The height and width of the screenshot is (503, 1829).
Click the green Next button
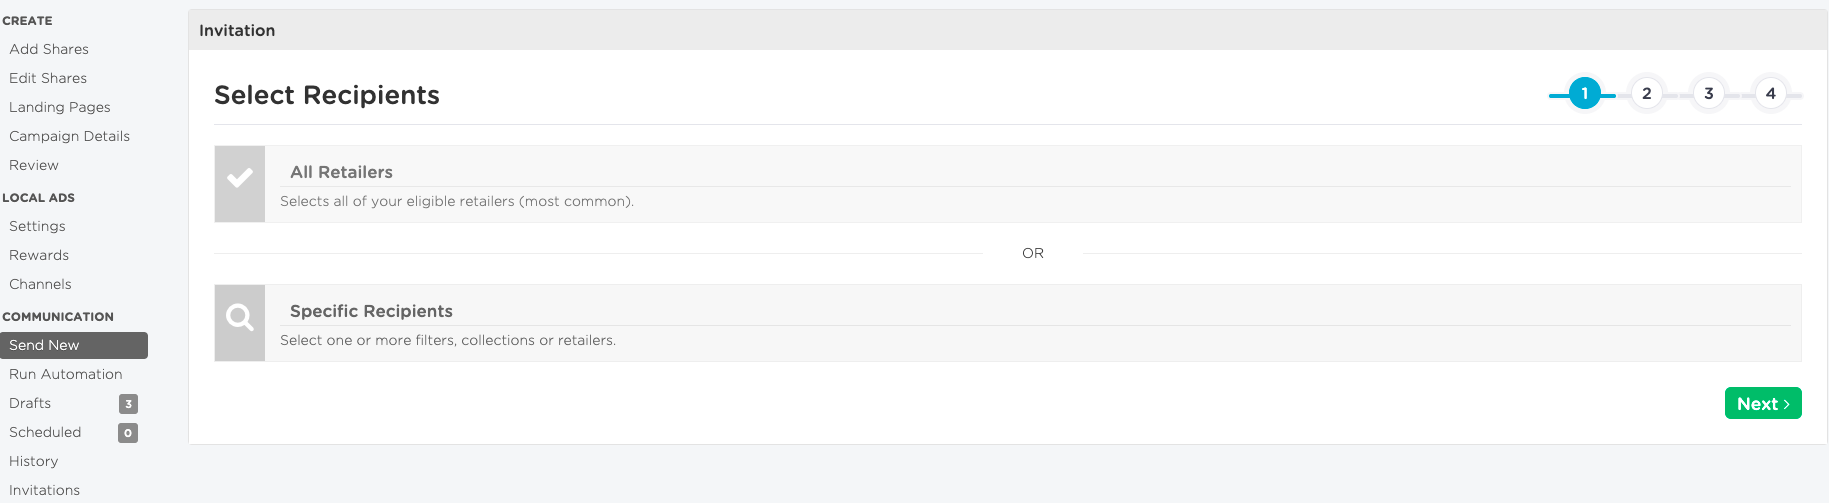point(1763,403)
